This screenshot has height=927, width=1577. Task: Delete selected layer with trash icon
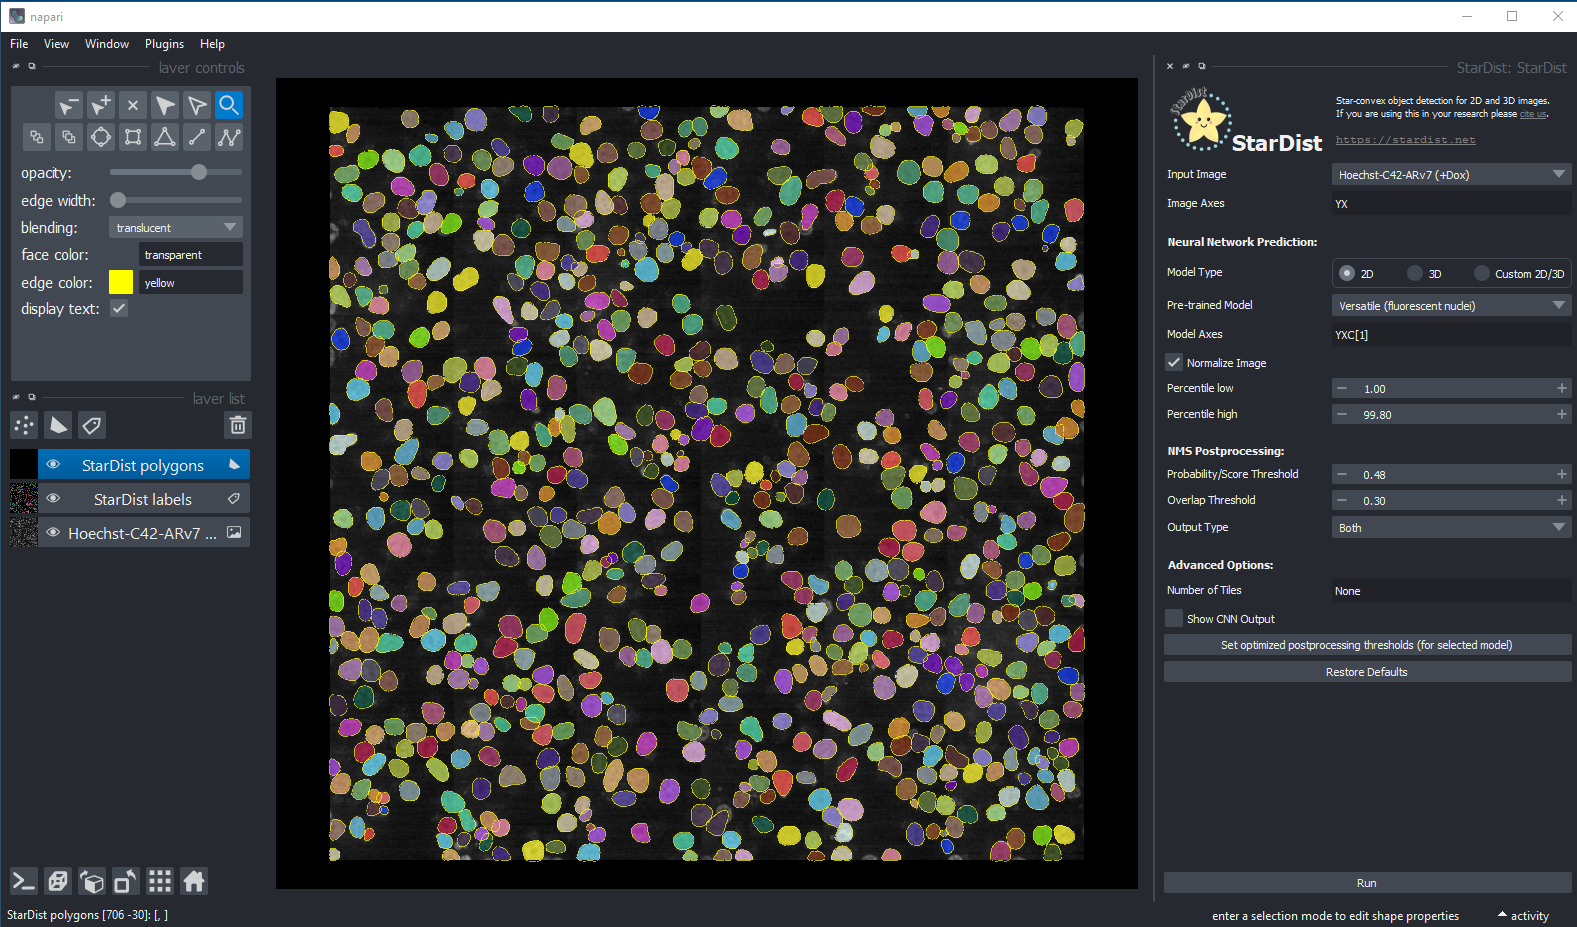coord(238,425)
